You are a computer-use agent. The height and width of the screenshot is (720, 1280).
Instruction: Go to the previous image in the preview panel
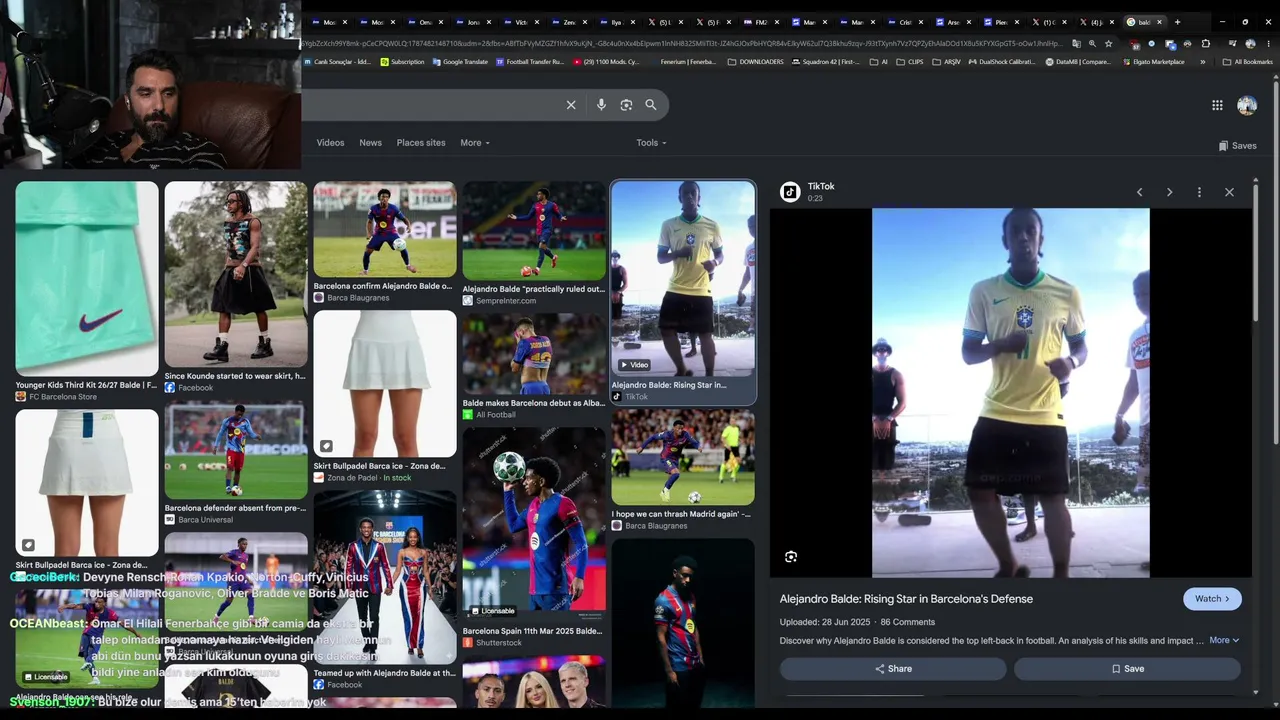click(1139, 192)
